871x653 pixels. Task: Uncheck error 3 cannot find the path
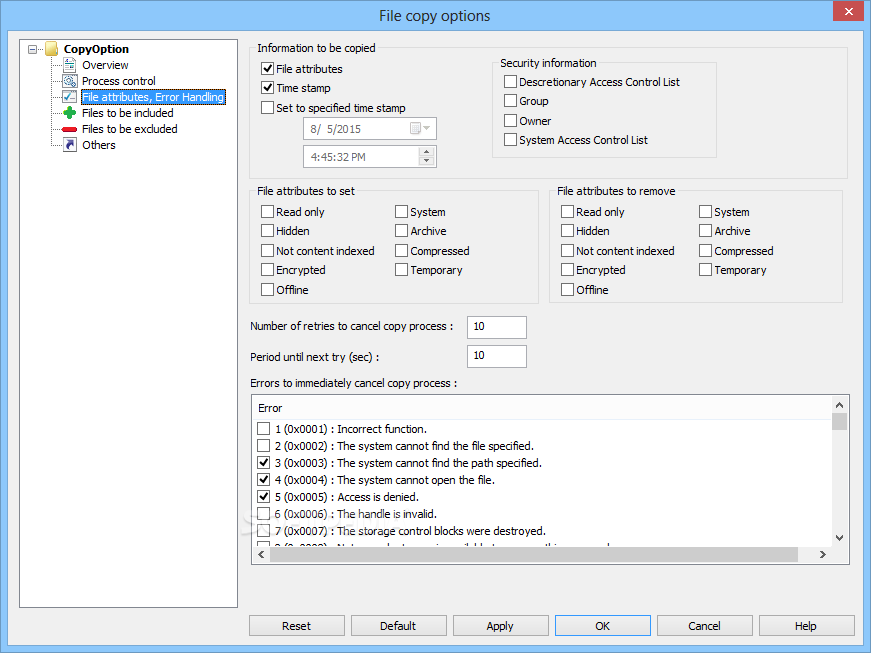click(263, 463)
